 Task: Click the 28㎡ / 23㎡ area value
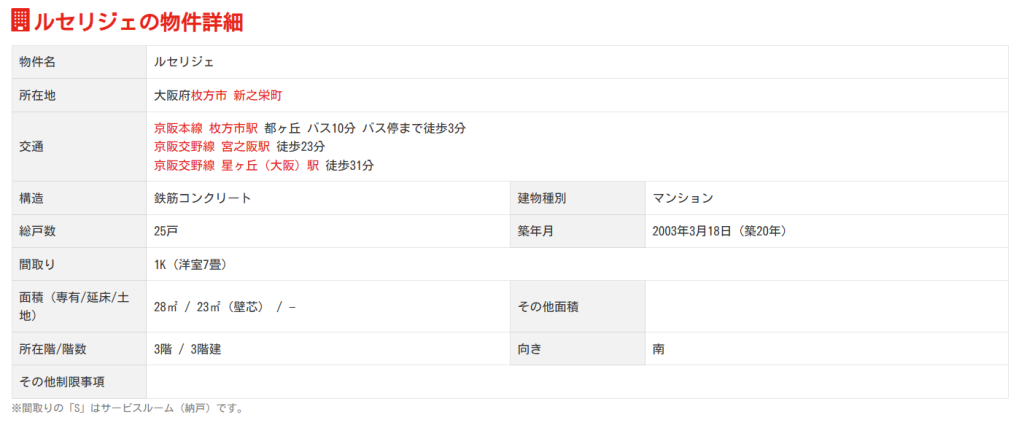(x=224, y=306)
